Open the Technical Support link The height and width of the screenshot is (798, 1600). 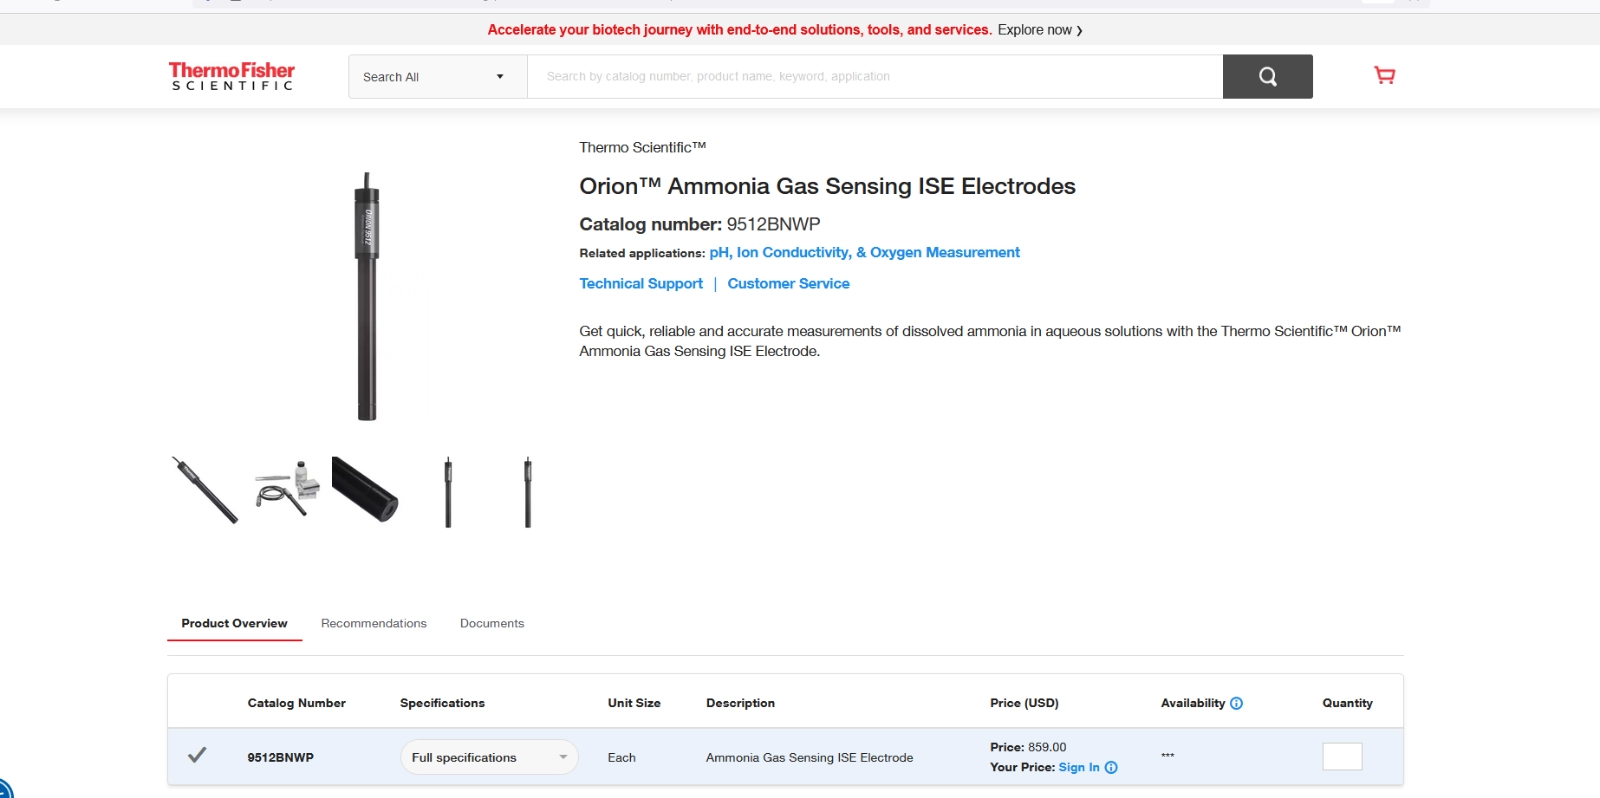(x=641, y=284)
